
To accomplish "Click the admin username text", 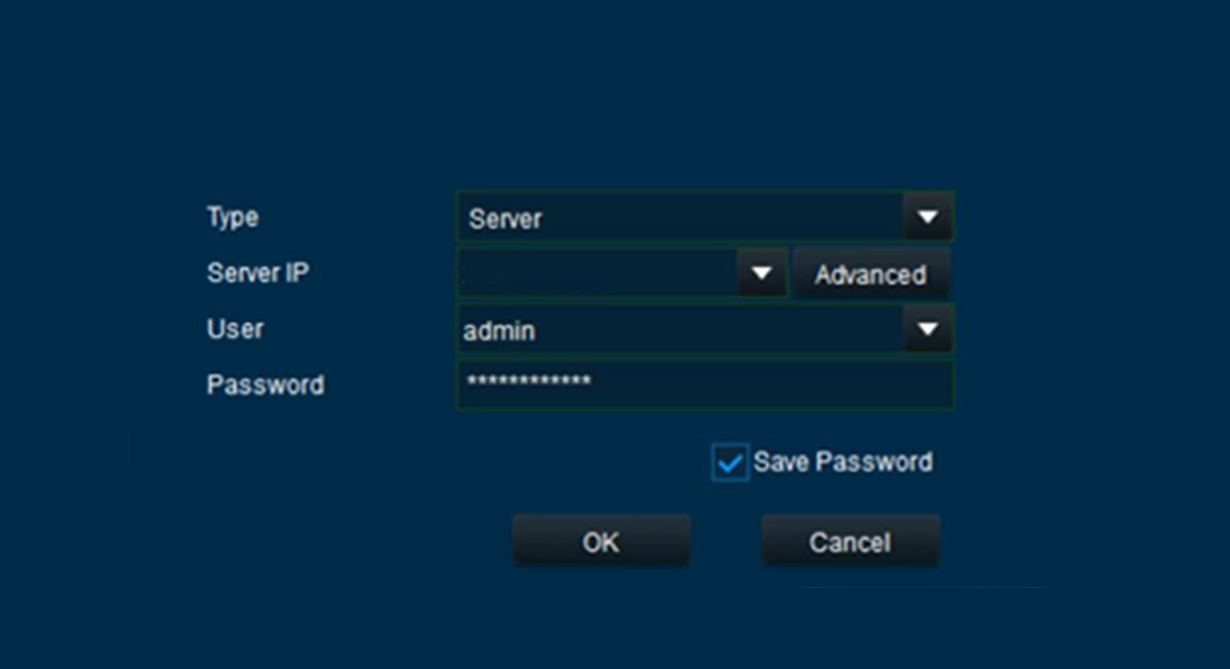I will pyautogui.click(x=499, y=331).
